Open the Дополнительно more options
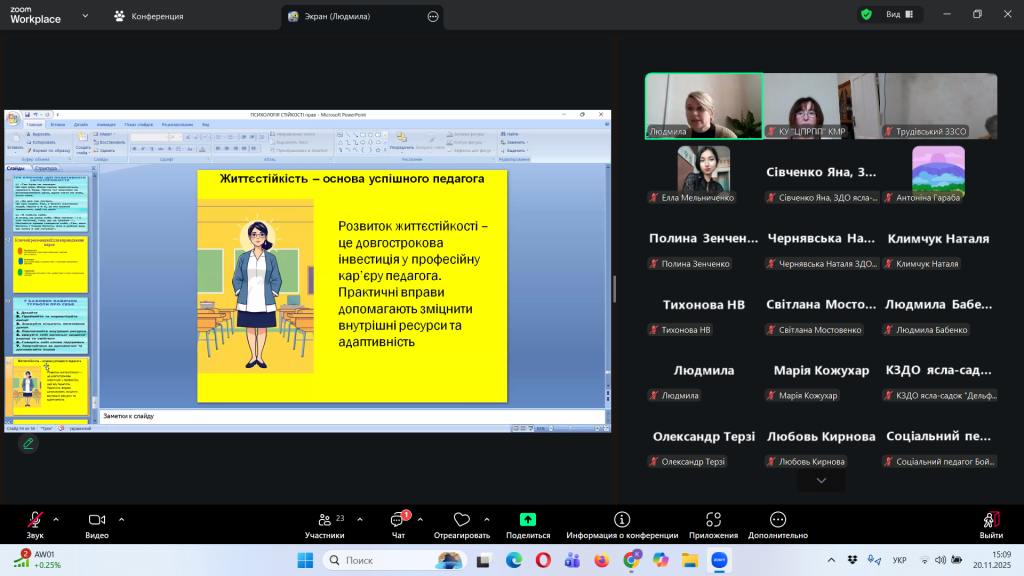1024x576 pixels. [777, 520]
